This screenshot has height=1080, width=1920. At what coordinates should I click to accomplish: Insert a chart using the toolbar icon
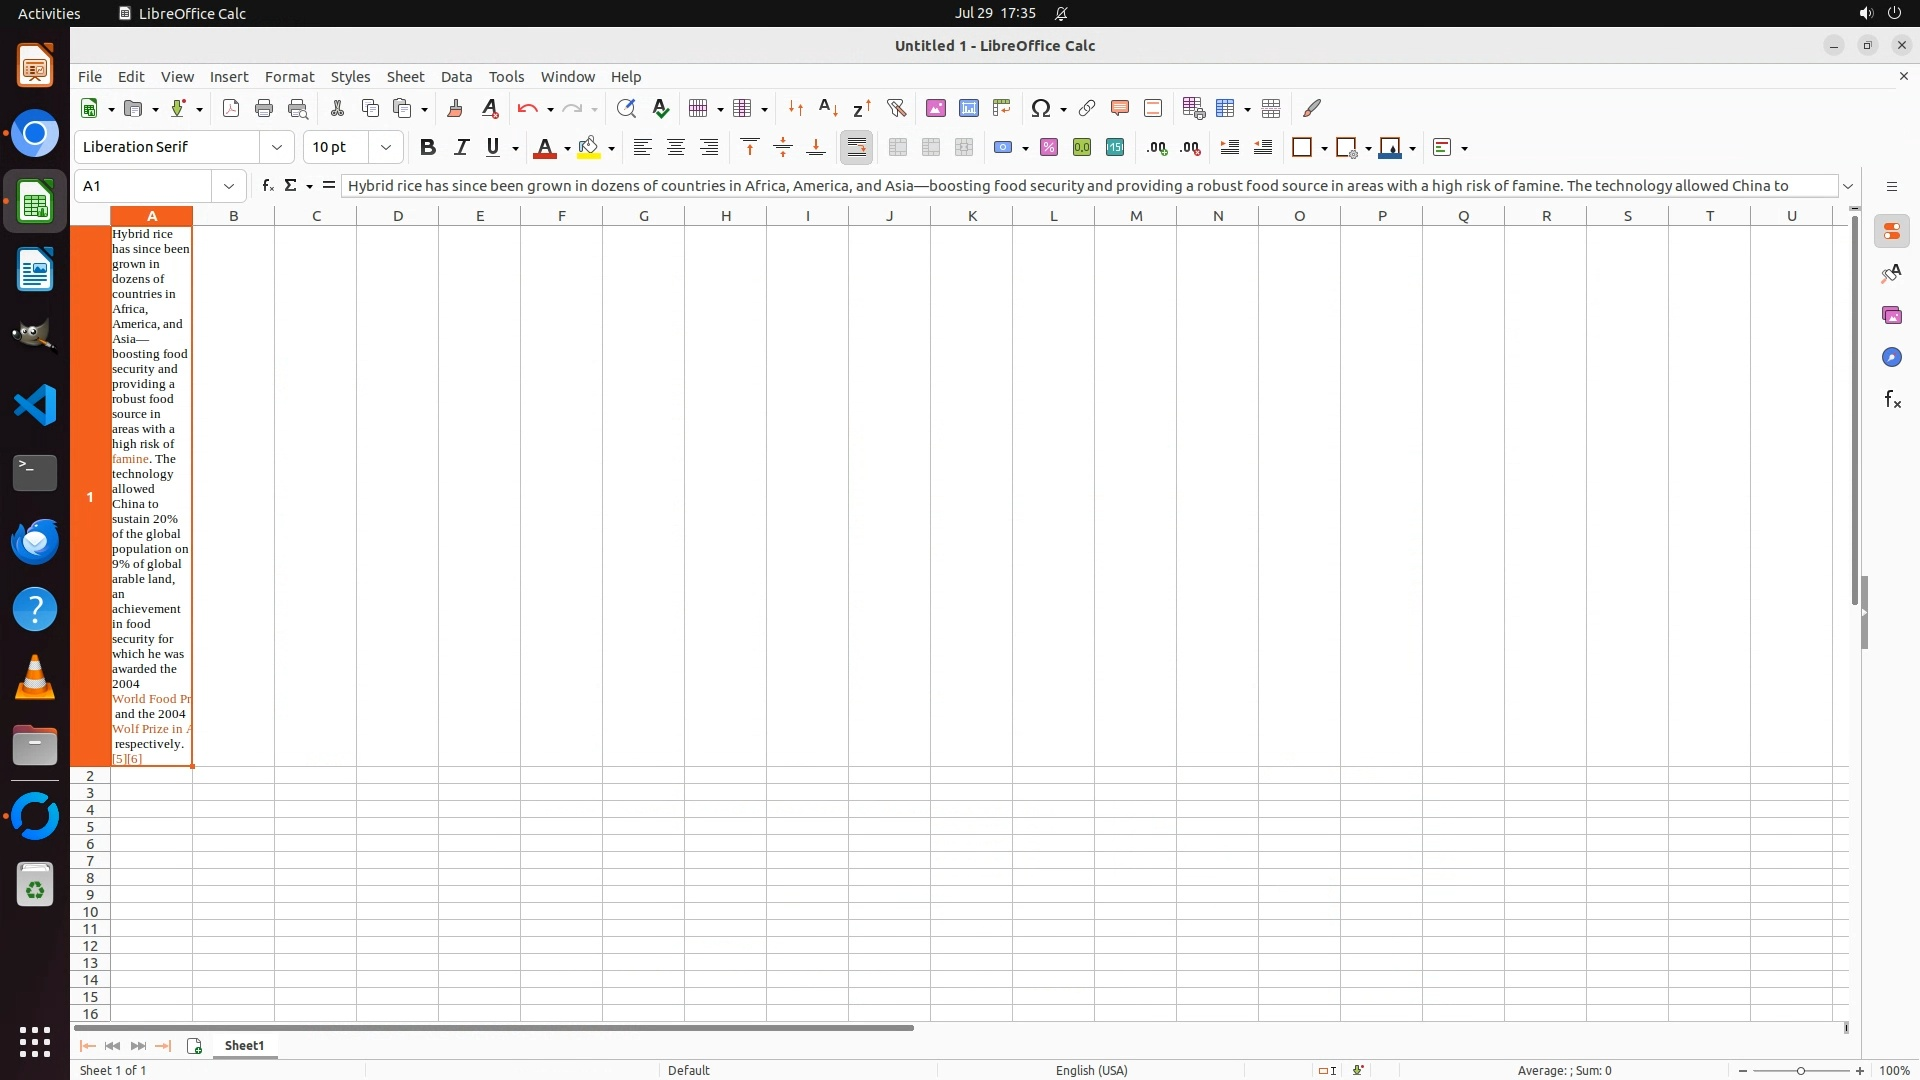pos(968,108)
